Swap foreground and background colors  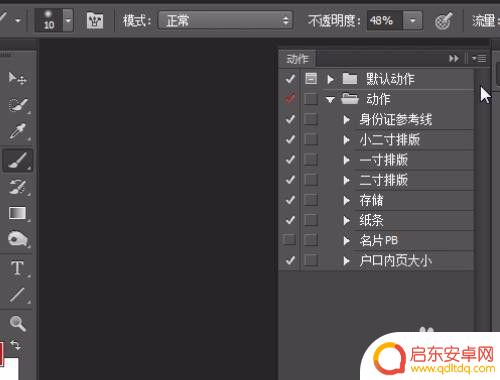15,345
